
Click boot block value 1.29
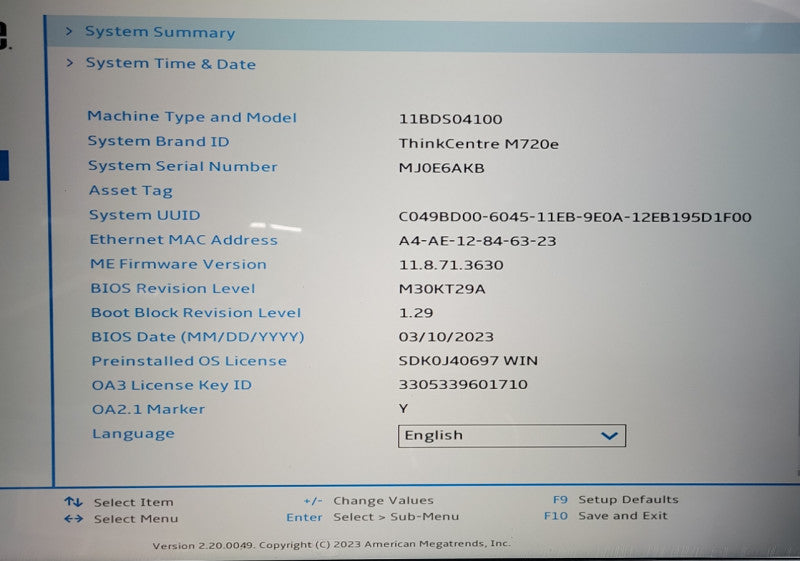416,313
